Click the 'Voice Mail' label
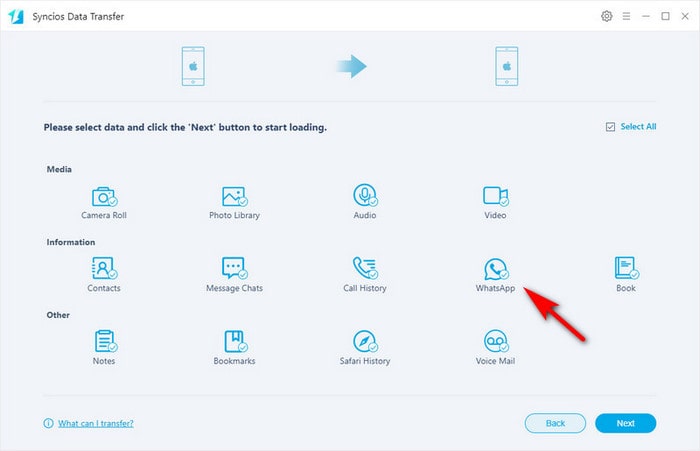The height and width of the screenshot is (451, 700). click(x=496, y=361)
